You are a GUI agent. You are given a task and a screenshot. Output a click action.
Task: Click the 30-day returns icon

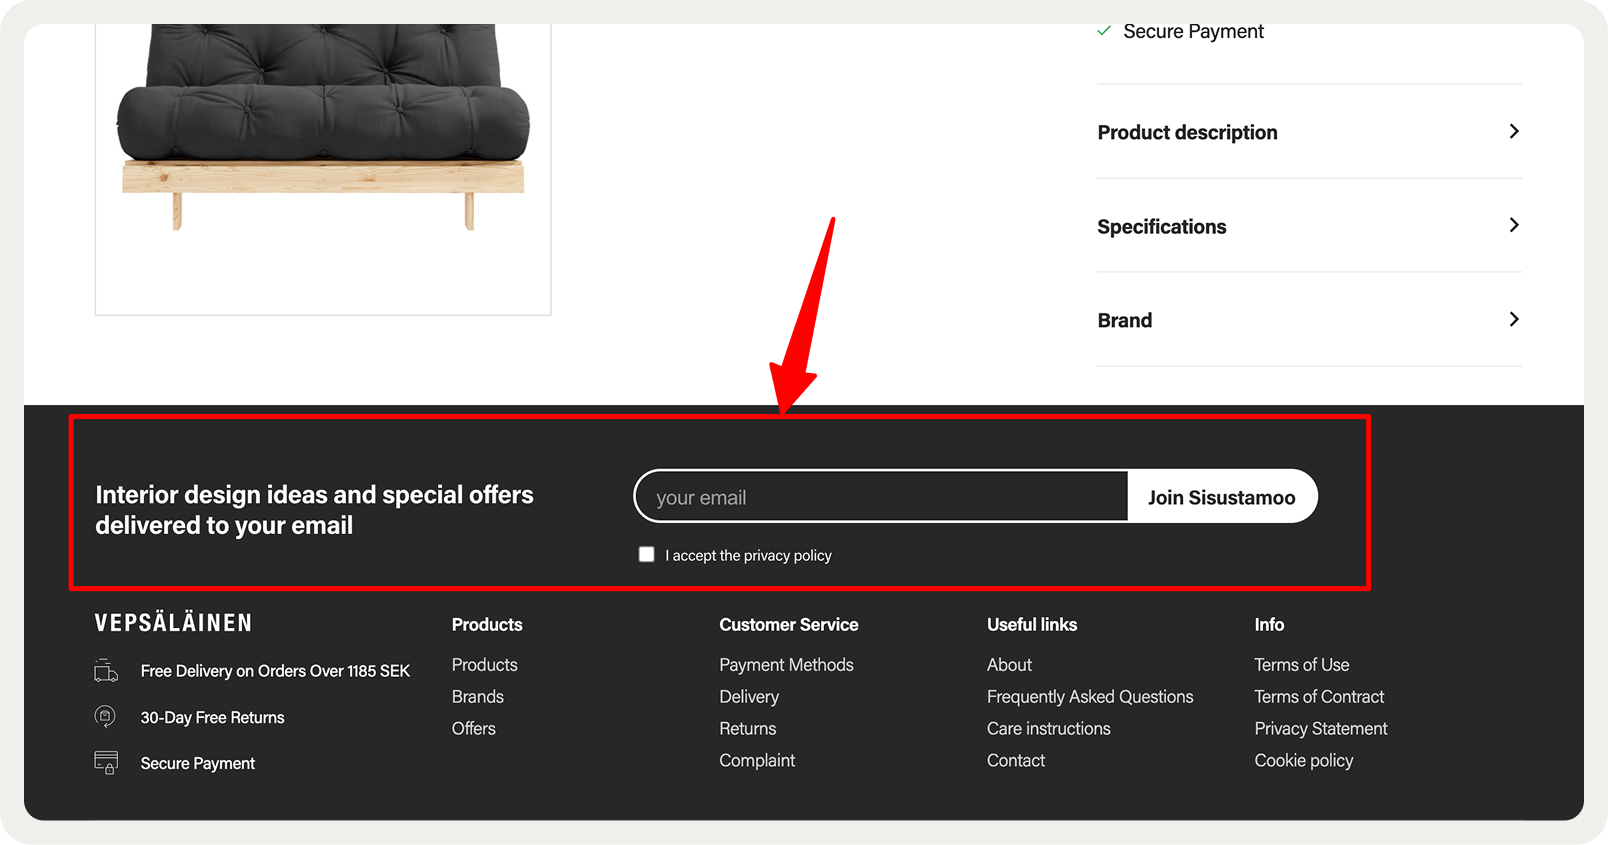click(105, 716)
